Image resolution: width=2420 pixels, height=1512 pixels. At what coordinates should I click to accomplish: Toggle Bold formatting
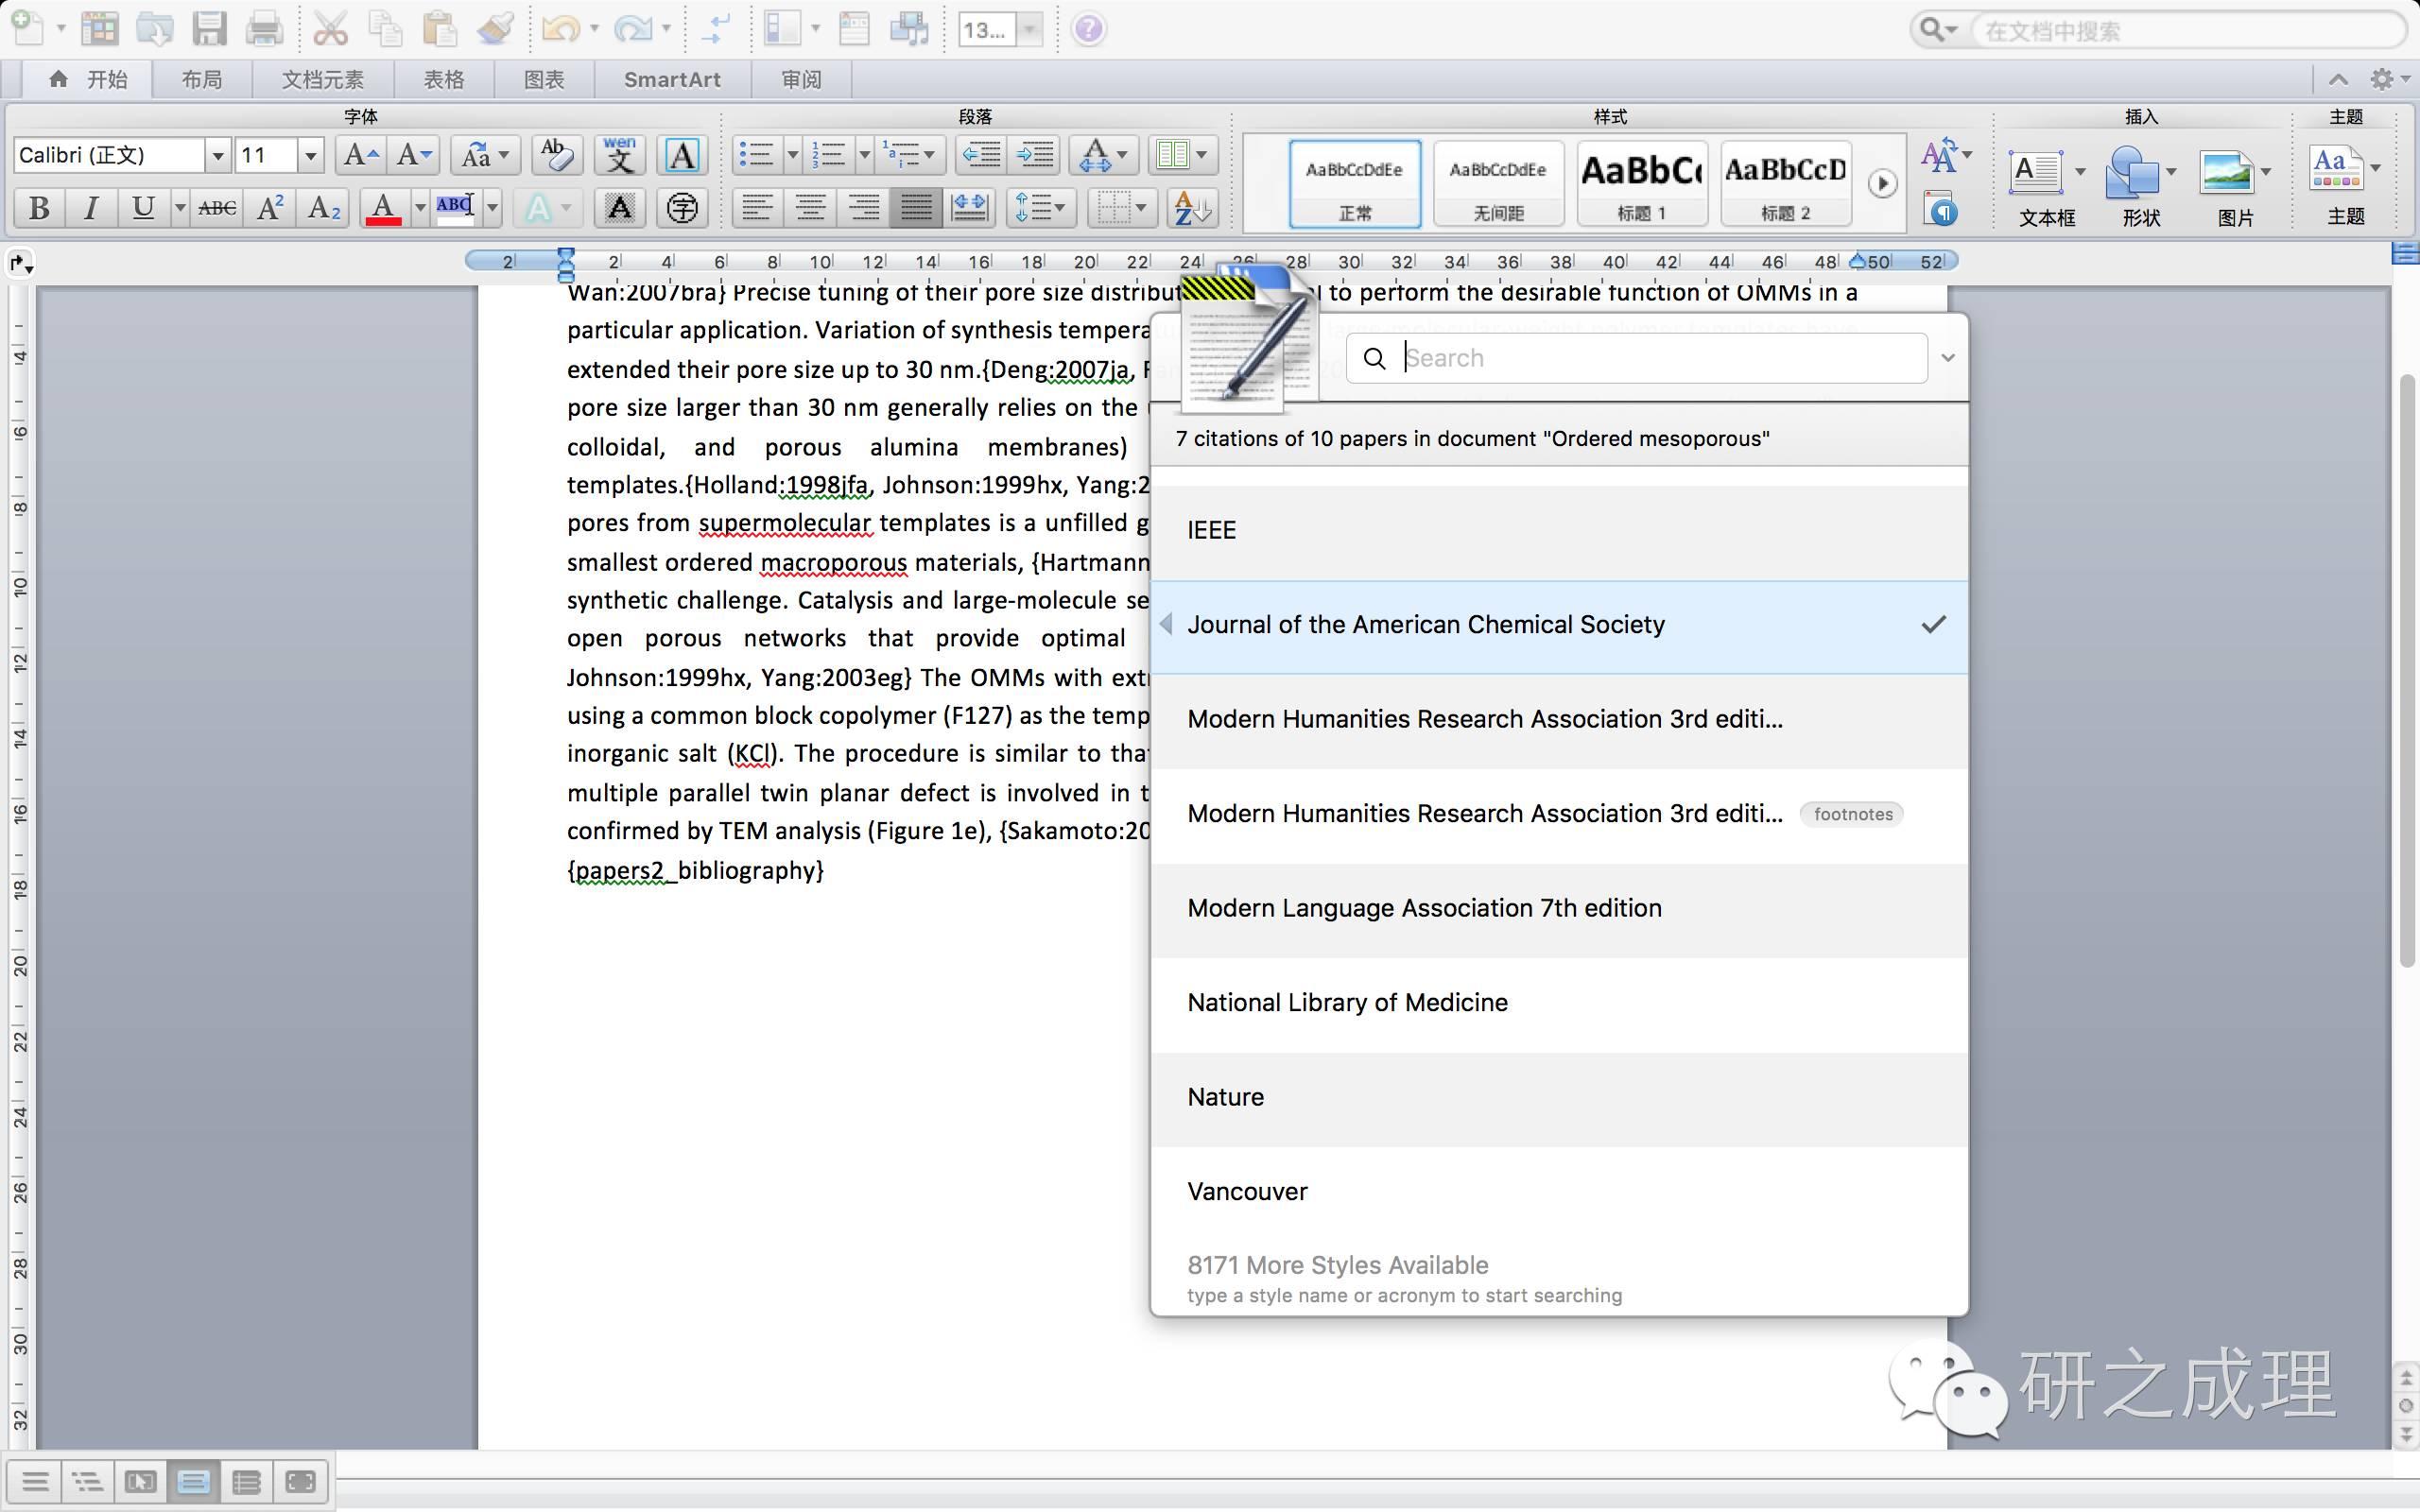[x=39, y=208]
